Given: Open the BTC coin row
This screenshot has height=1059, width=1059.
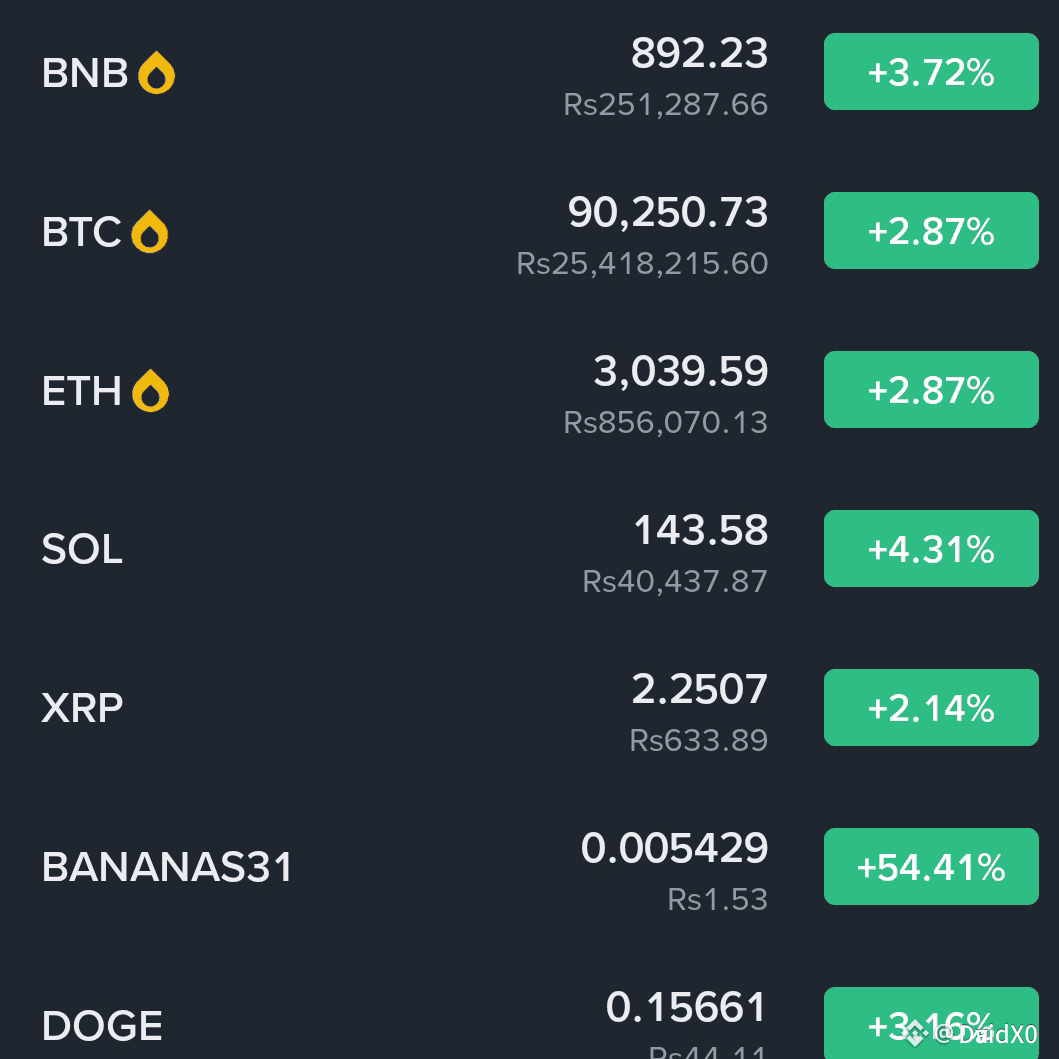Looking at the screenshot, I should coord(530,232).
